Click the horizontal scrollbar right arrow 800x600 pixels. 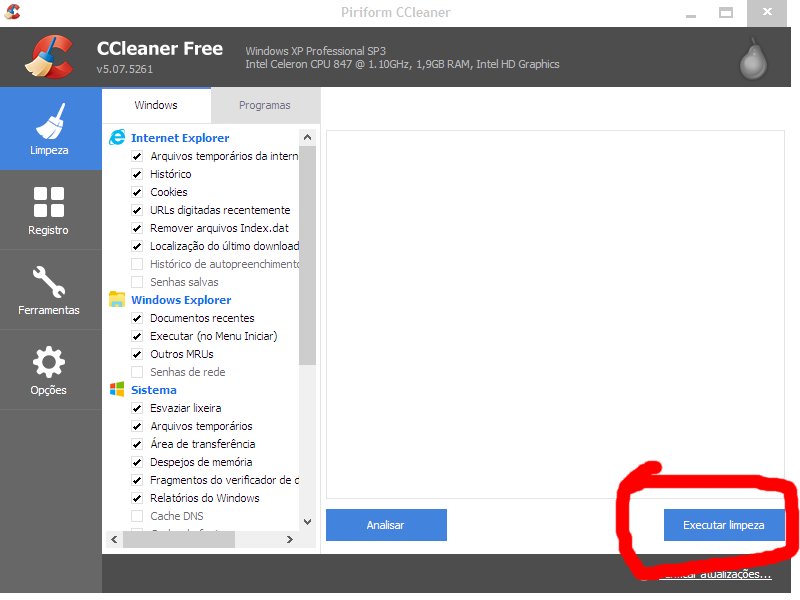pyautogui.click(x=290, y=540)
